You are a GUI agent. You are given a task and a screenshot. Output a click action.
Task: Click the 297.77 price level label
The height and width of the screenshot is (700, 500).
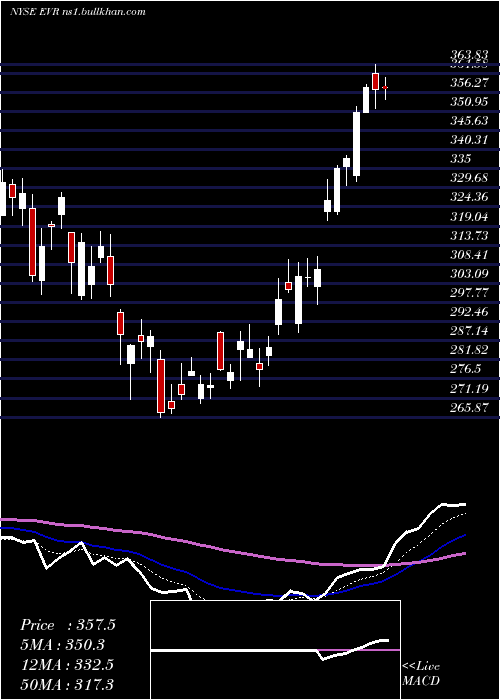[469, 292]
